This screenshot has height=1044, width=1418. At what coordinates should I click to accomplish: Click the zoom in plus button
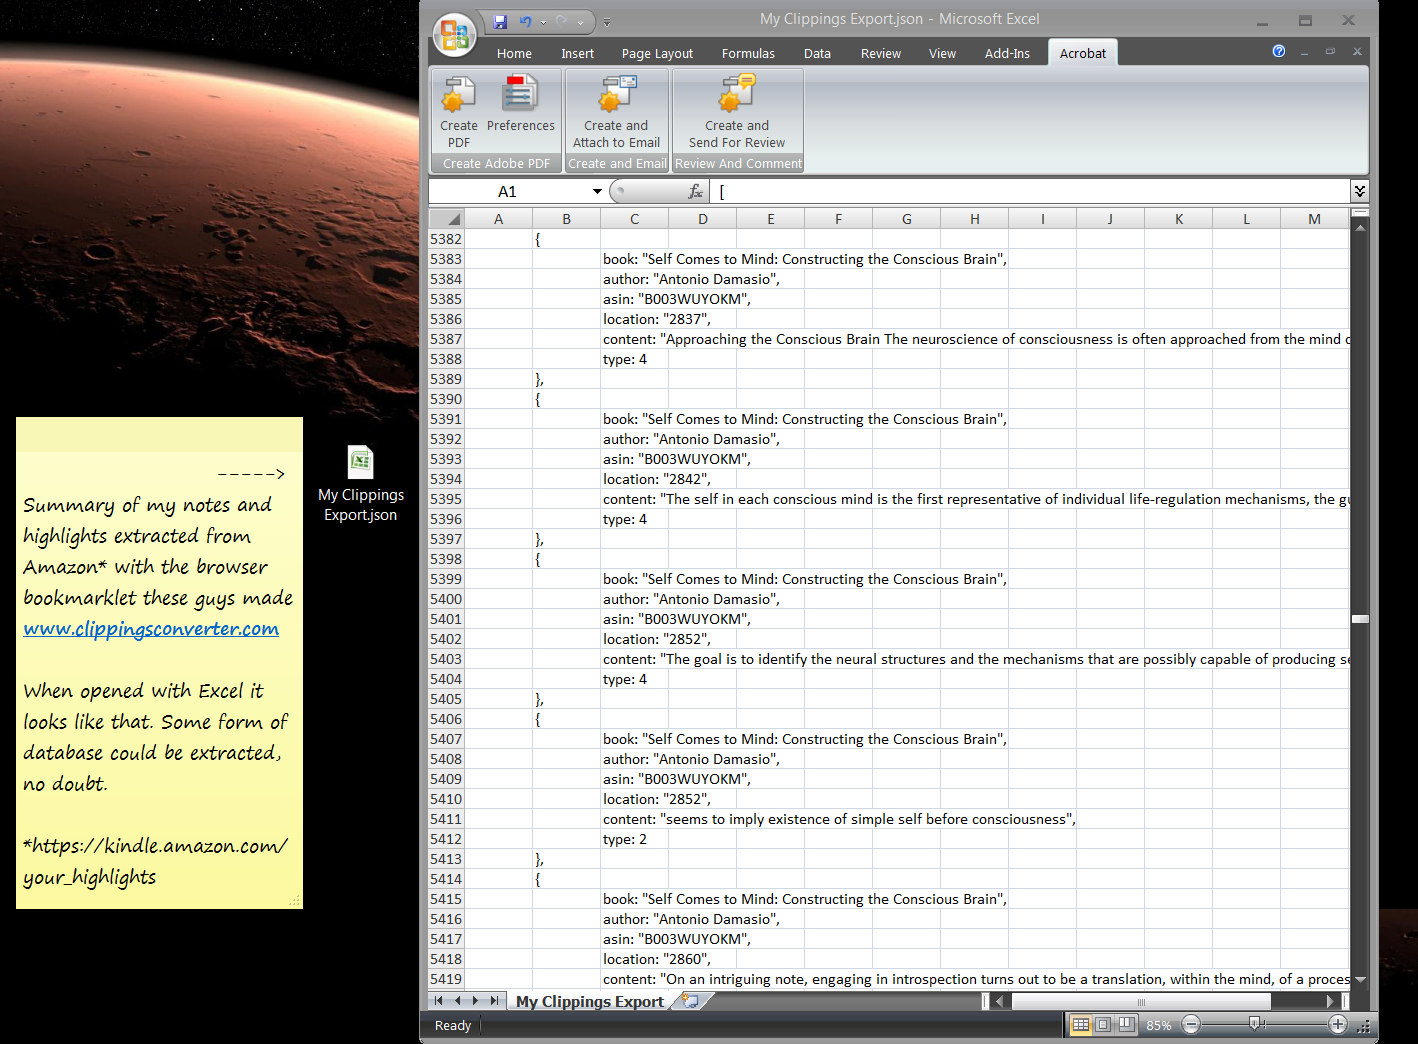(1337, 1024)
